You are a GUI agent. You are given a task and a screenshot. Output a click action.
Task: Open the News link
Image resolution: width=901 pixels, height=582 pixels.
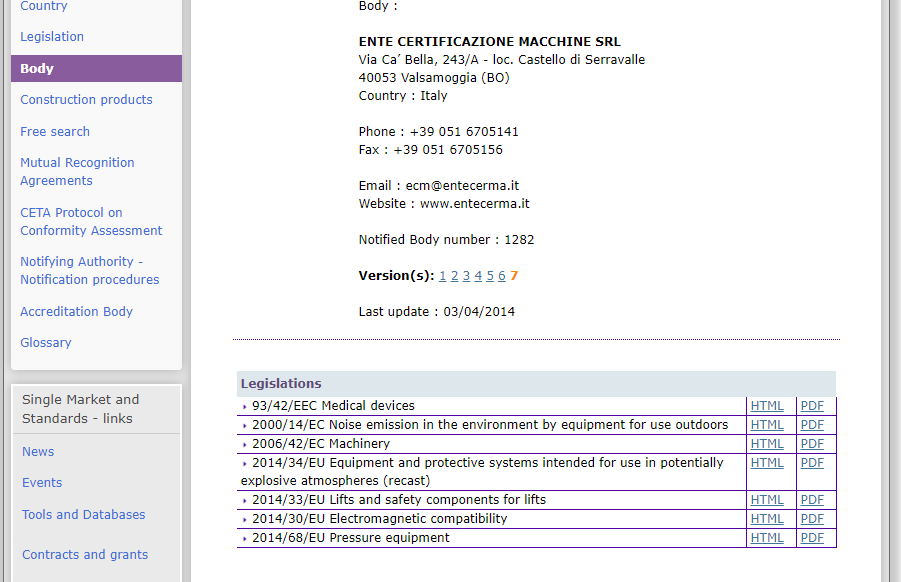pyautogui.click(x=38, y=452)
